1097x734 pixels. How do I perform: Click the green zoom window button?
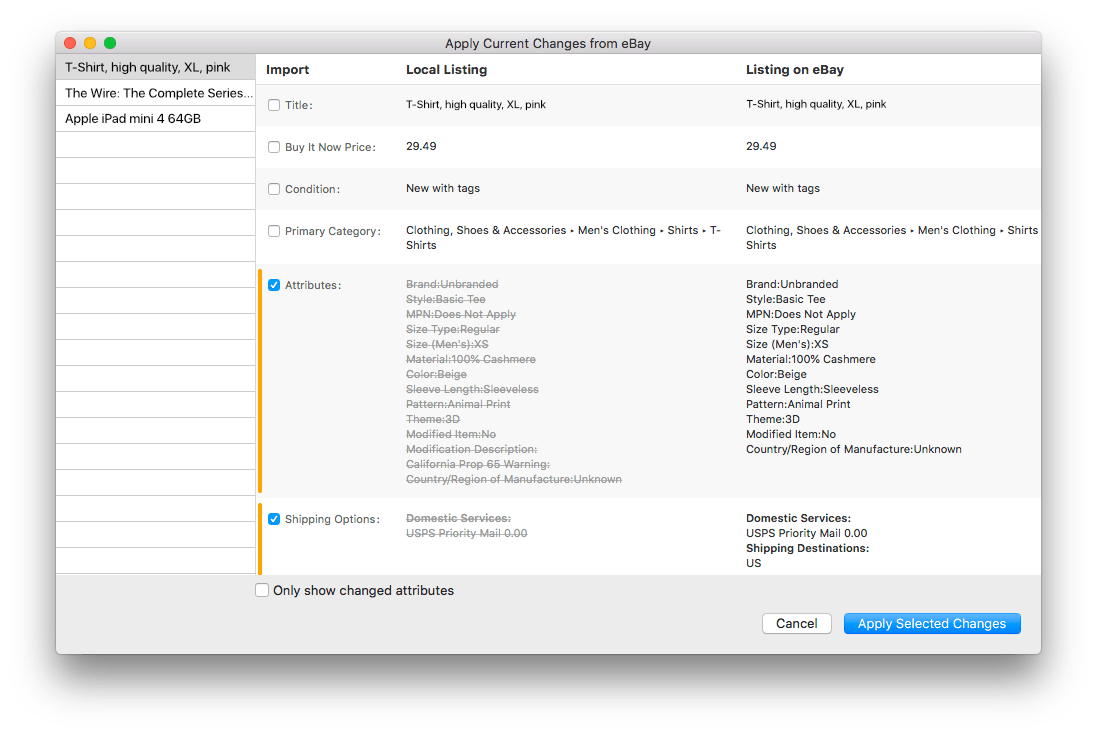(x=110, y=43)
